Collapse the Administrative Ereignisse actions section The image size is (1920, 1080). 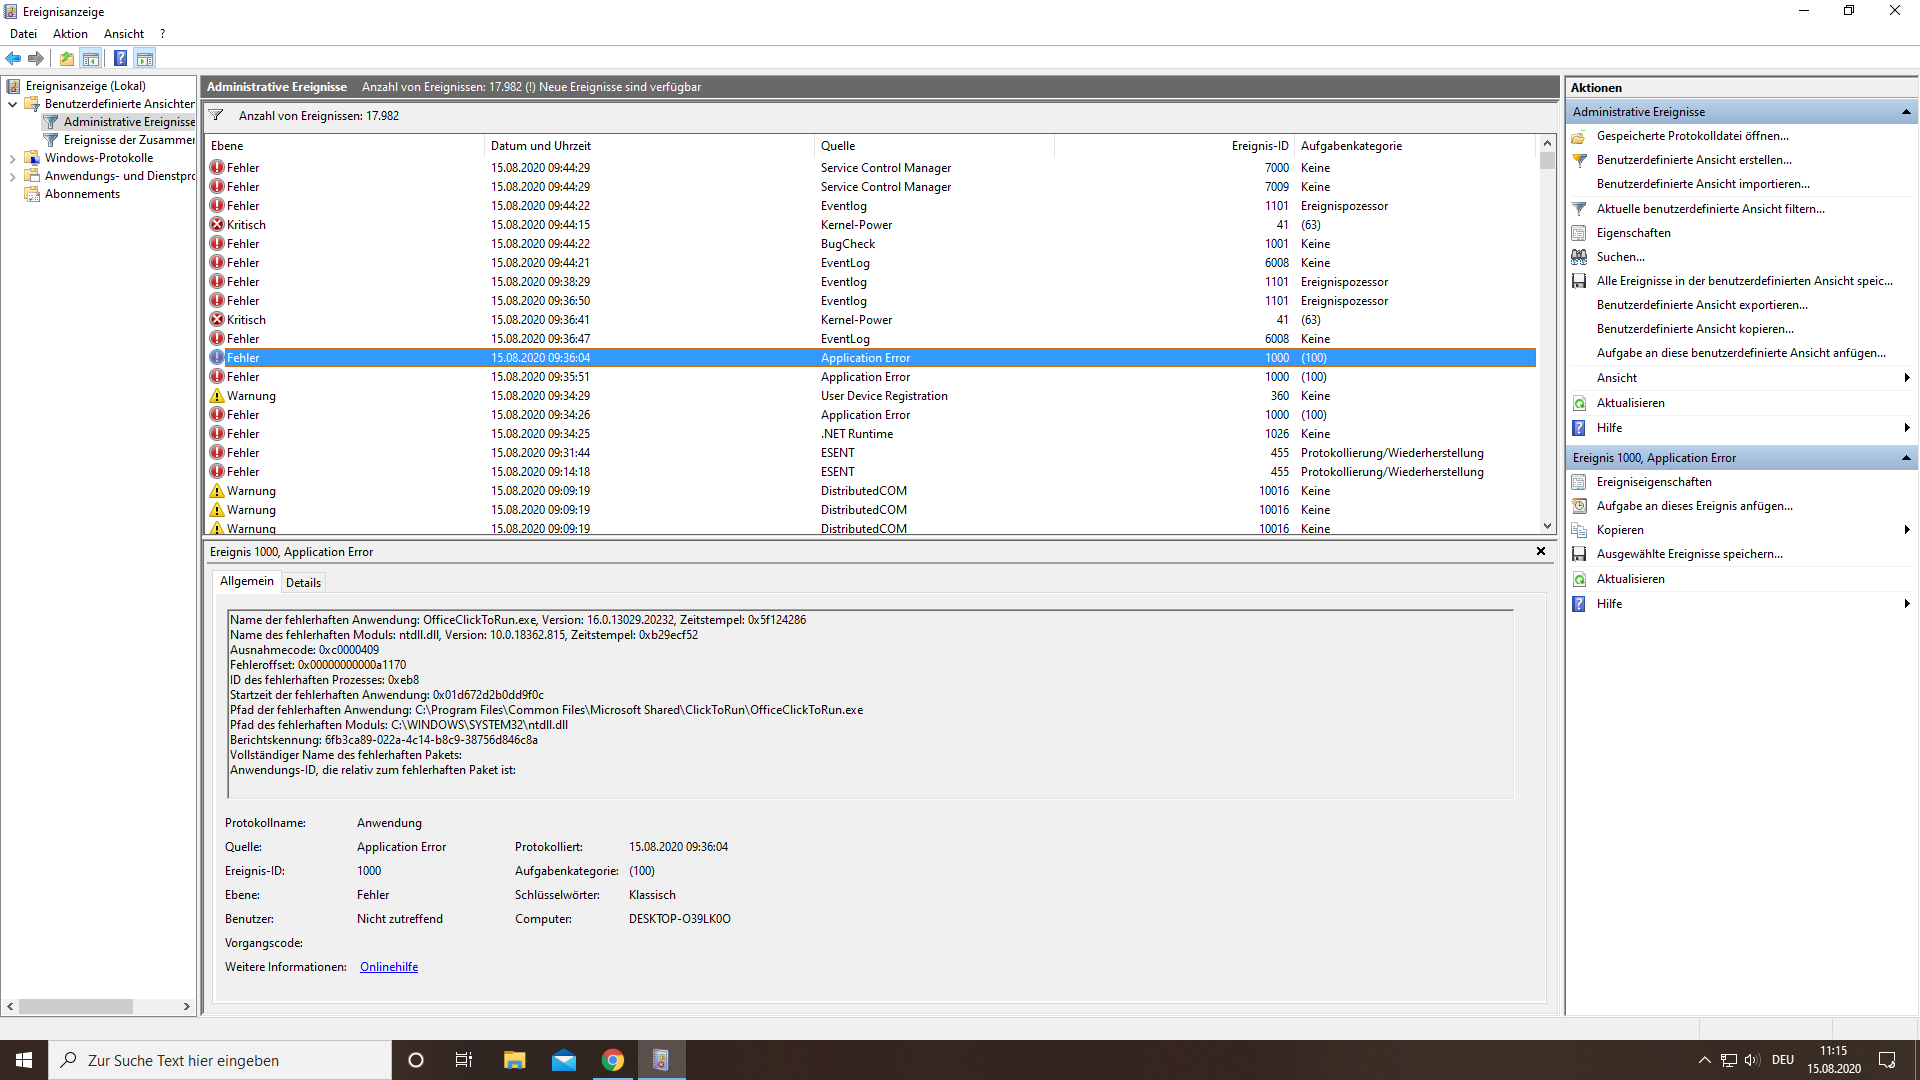[x=1905, y=112]
